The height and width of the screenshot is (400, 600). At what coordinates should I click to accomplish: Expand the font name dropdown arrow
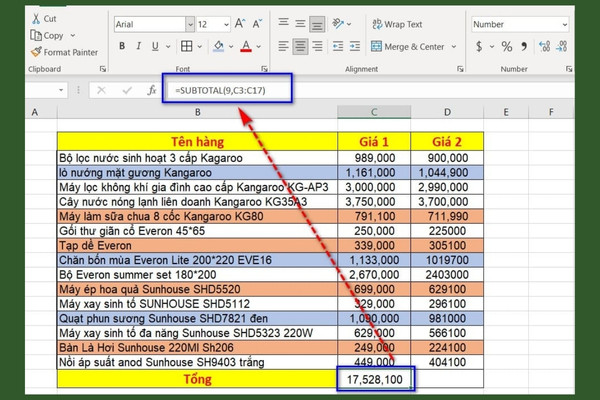(x=190, y=24)
